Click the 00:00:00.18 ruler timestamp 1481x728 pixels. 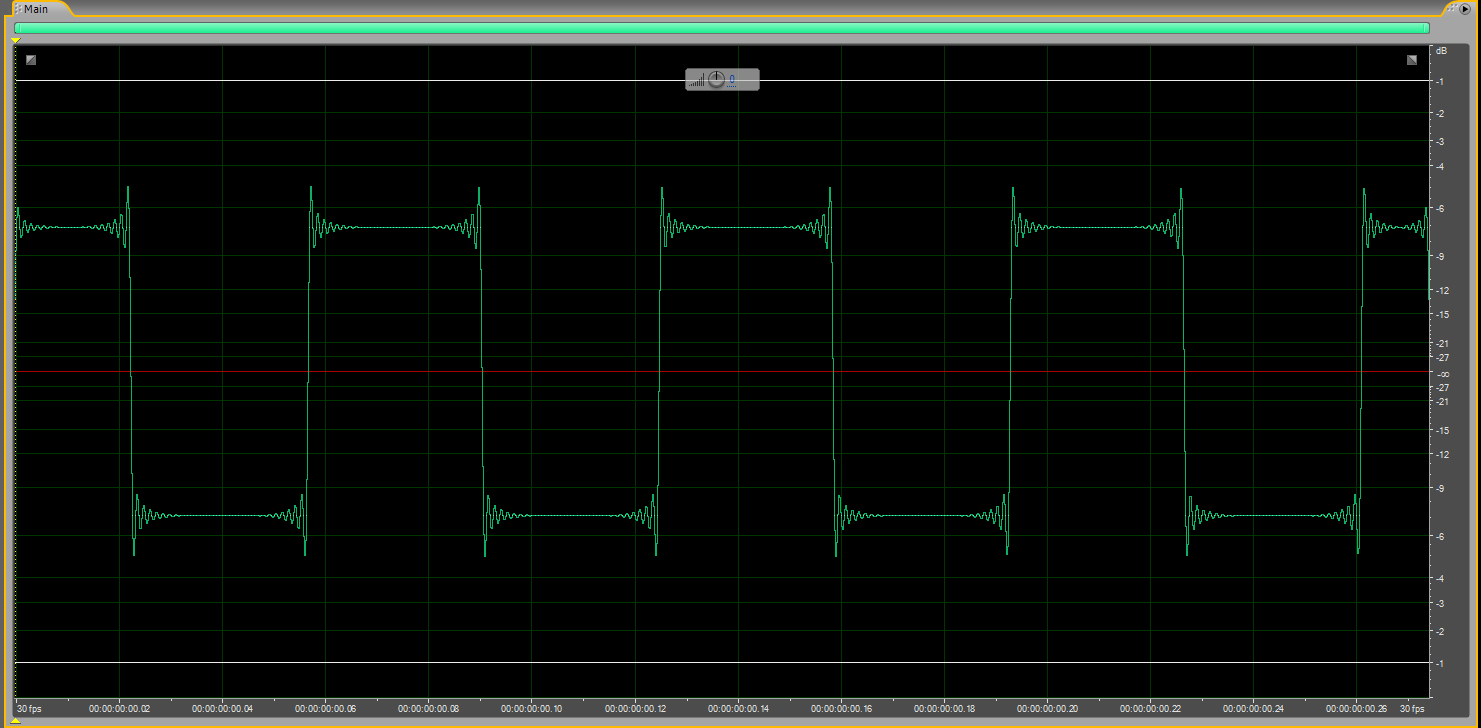click(x=944, y=708)
